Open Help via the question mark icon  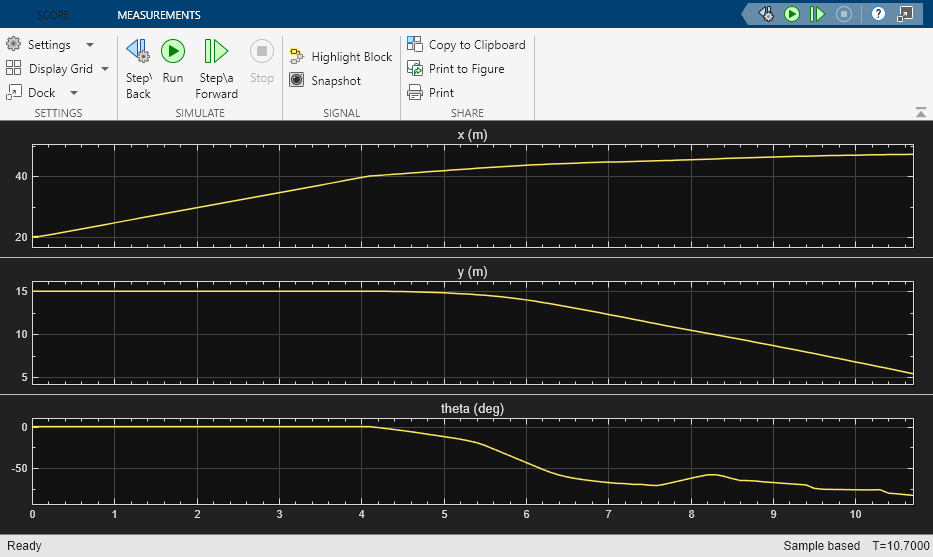[879, 14]
